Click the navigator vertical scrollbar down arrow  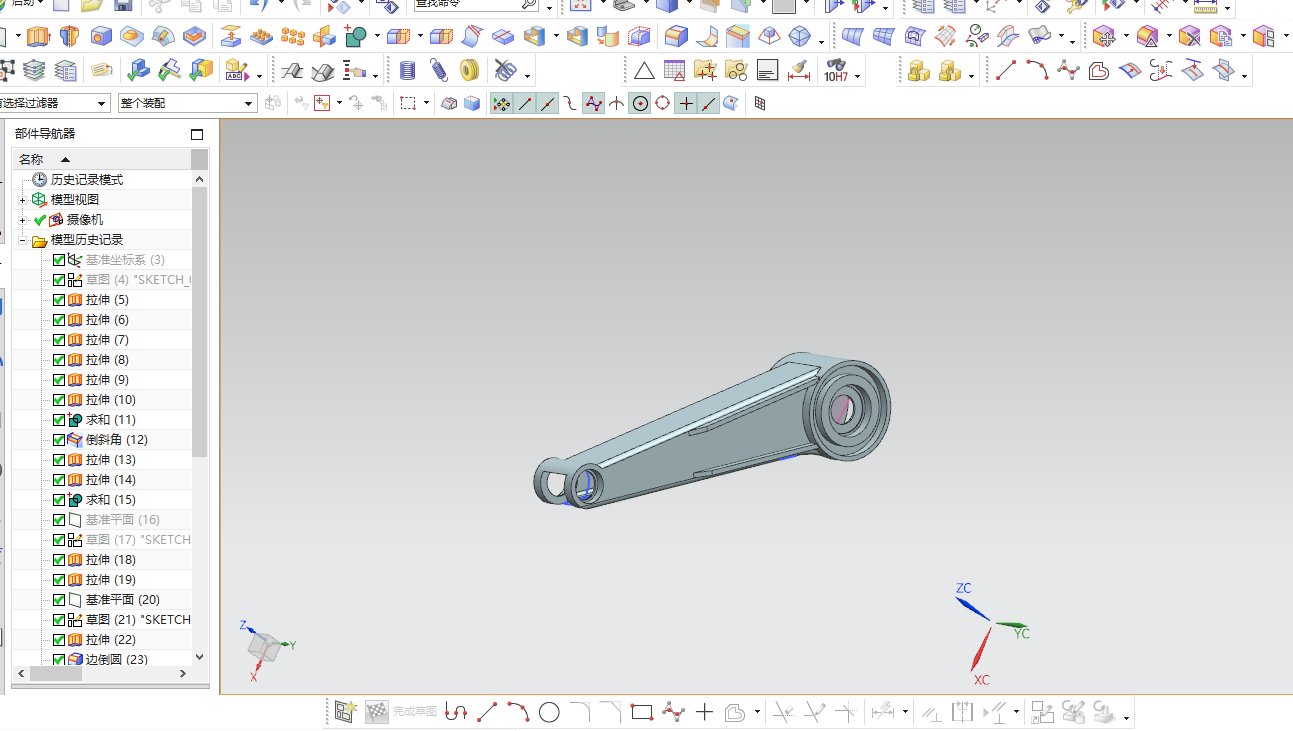click(200, 657)
